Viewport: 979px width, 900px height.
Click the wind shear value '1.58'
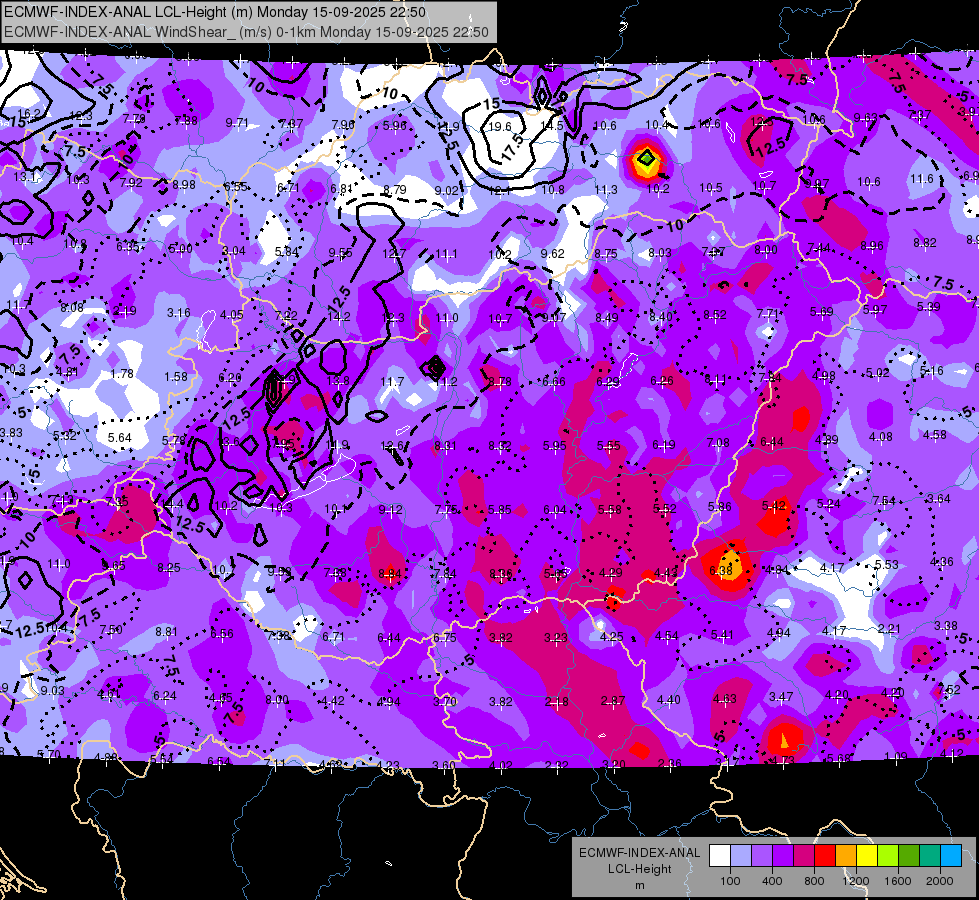tap(175, 377)
